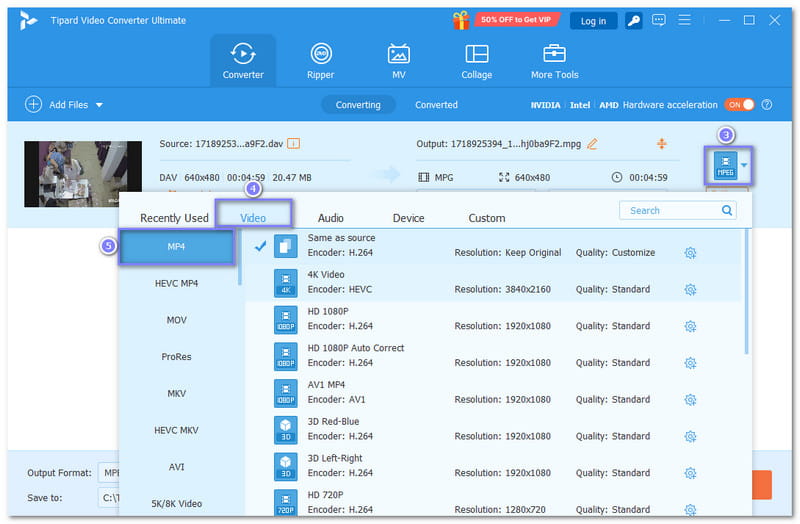
Task: Select MOV format category
Action: click(x=177, y=320)
